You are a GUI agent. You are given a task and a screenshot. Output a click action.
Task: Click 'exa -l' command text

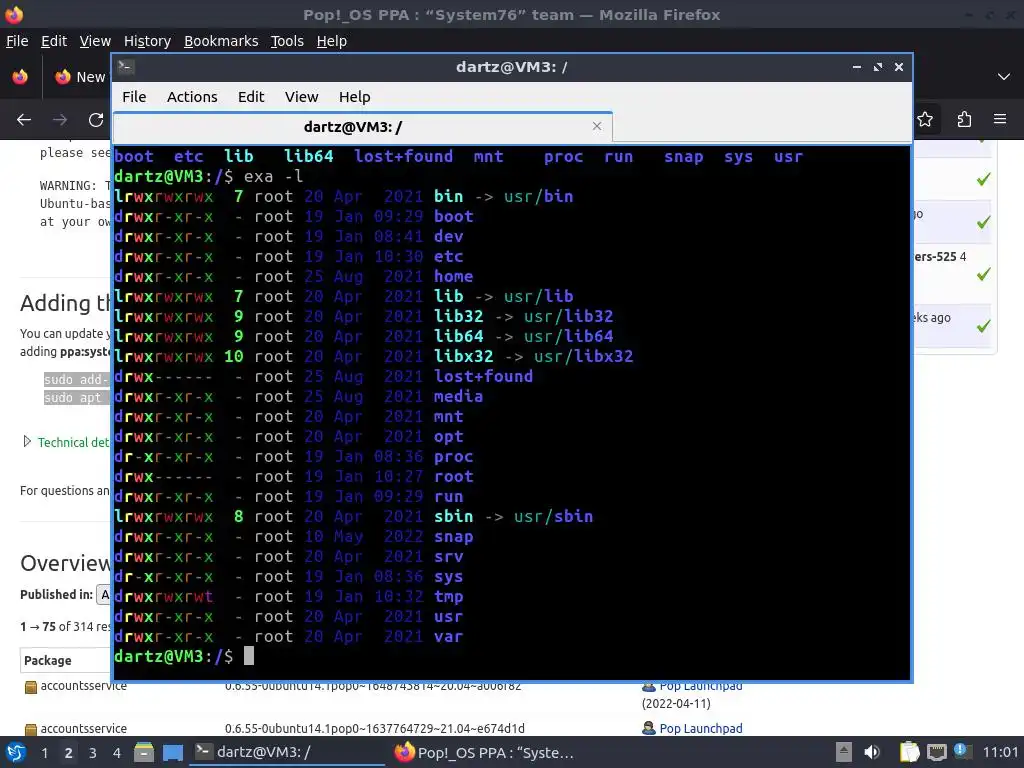(x=273, y=176)
